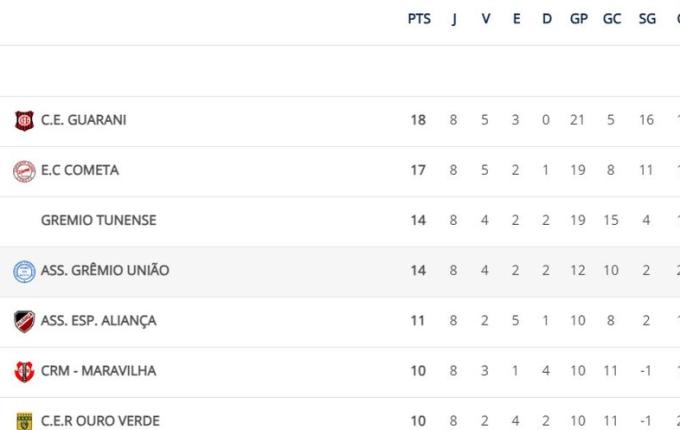
Task: Click the GP goals-for column header
Action: (x=579, y=19)
